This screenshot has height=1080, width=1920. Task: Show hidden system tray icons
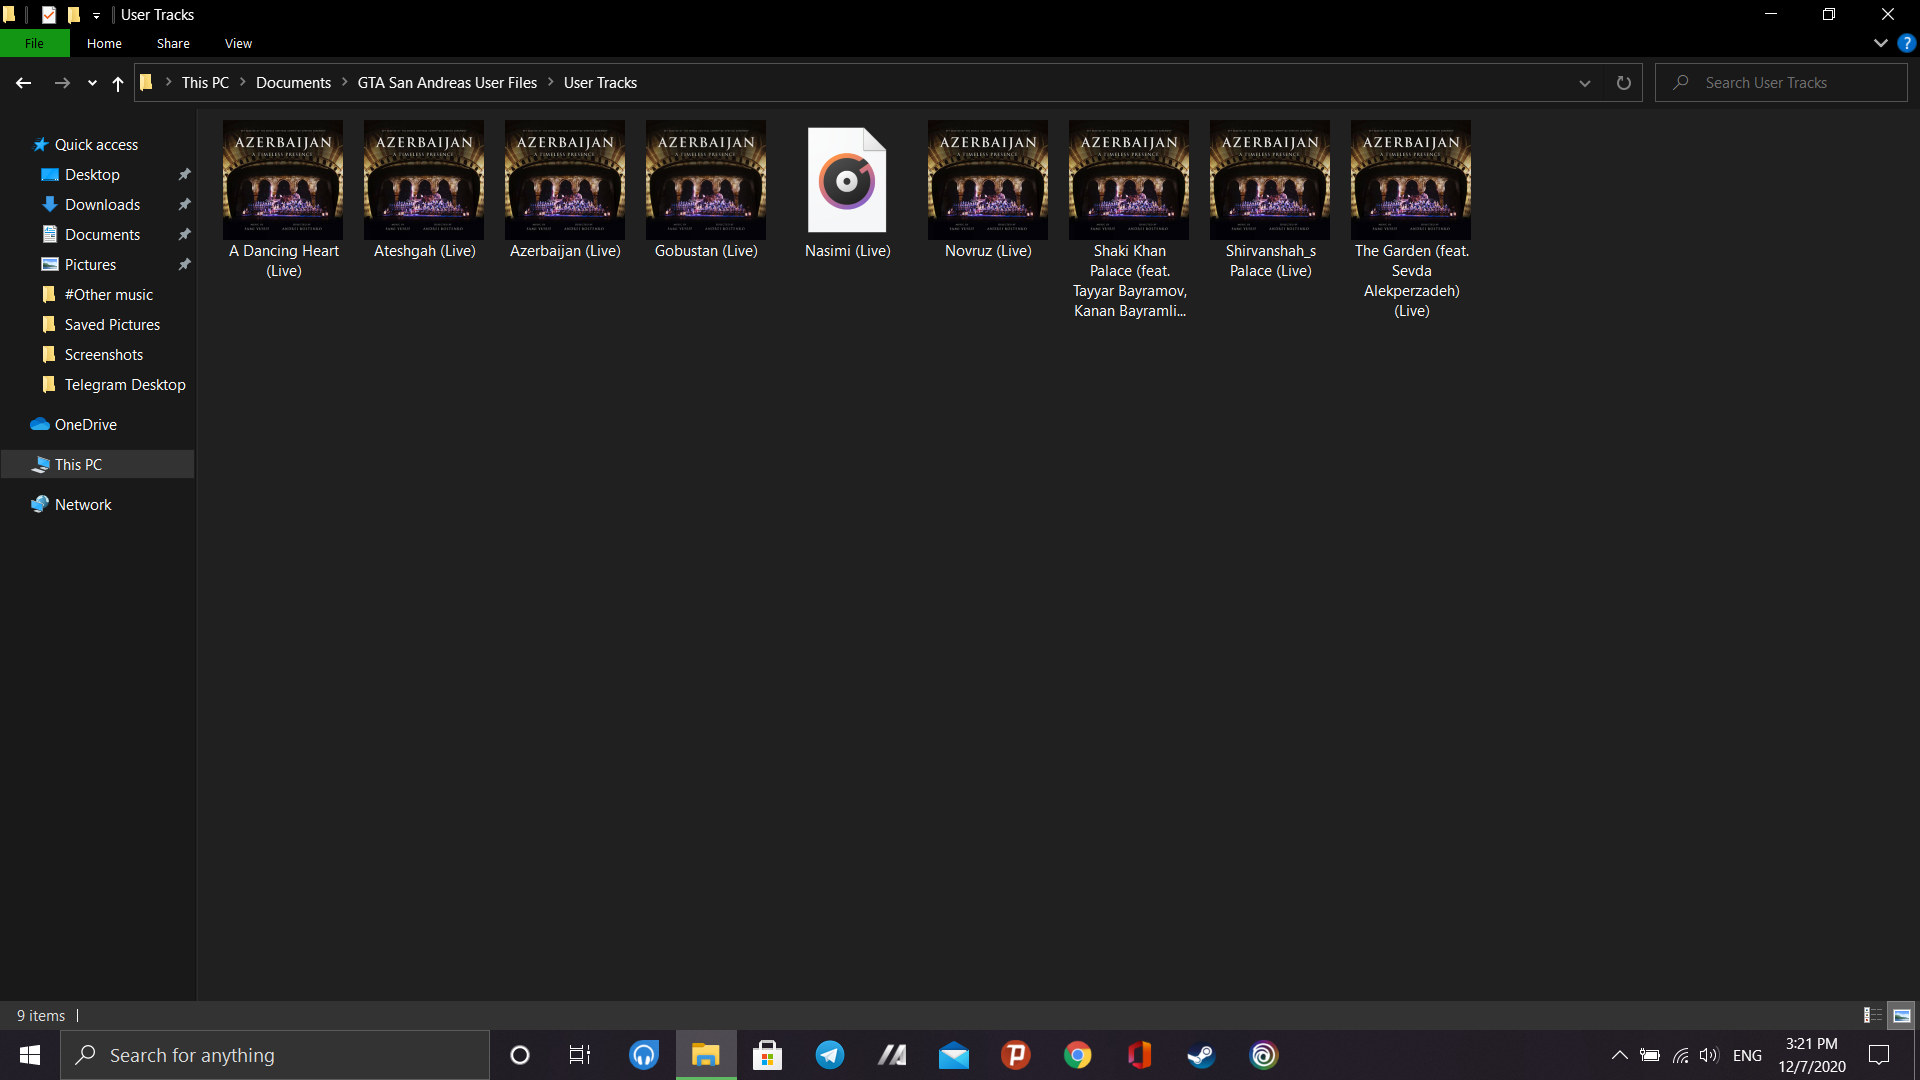point(1619,1055)
